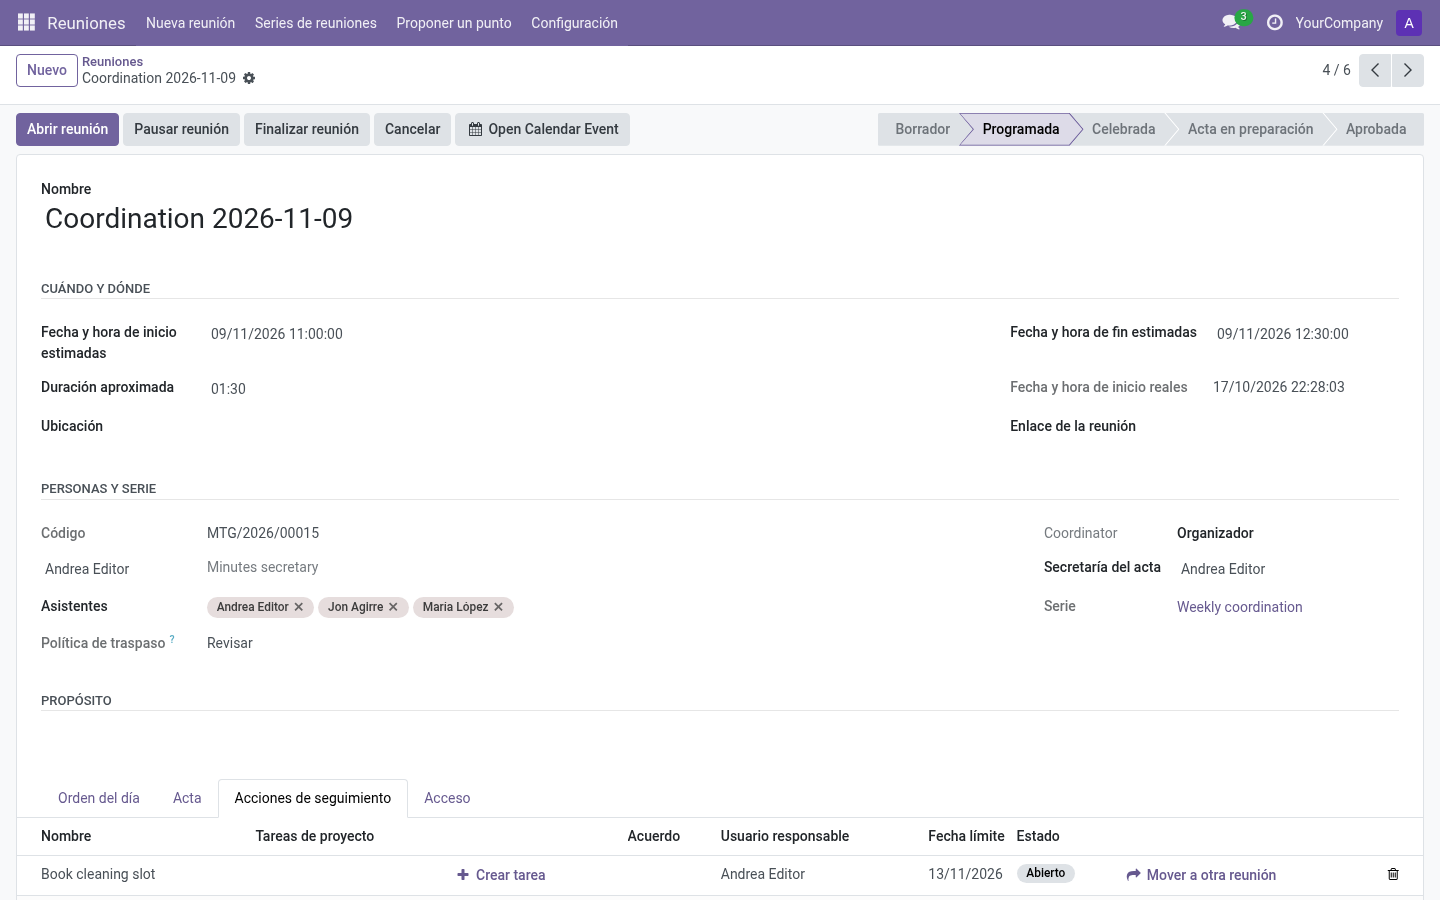Open the Weekly coordination series link
Screen dimensions: 1440x900
1239,607
